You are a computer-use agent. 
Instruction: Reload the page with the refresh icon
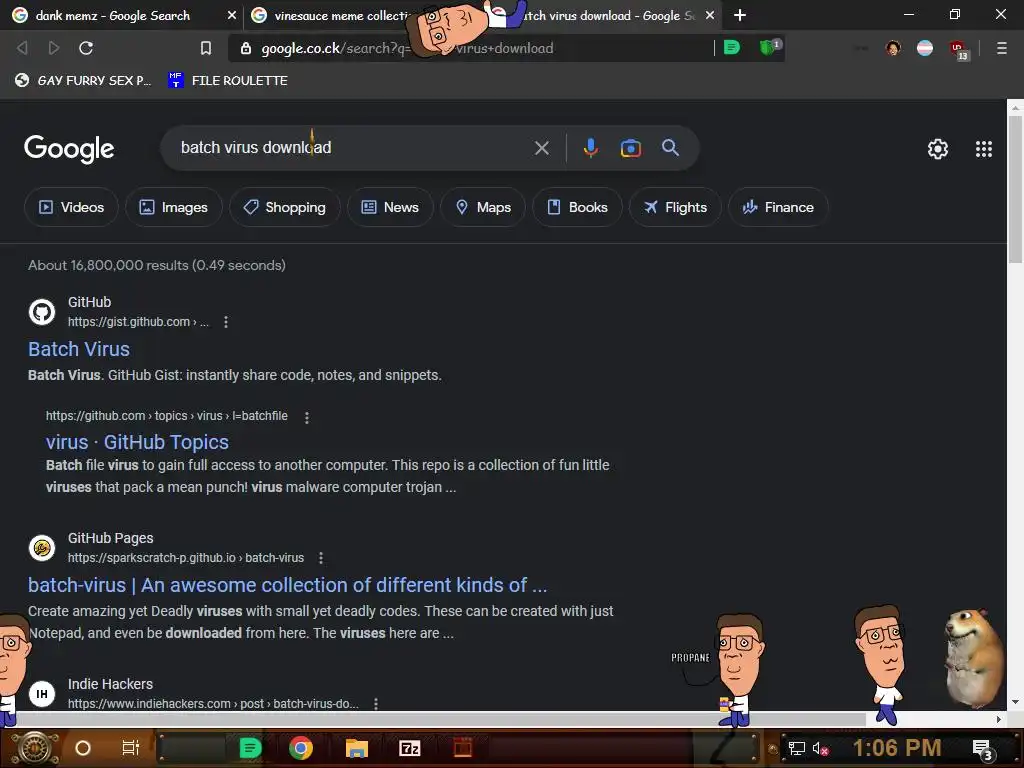click(x=86, y=48)
